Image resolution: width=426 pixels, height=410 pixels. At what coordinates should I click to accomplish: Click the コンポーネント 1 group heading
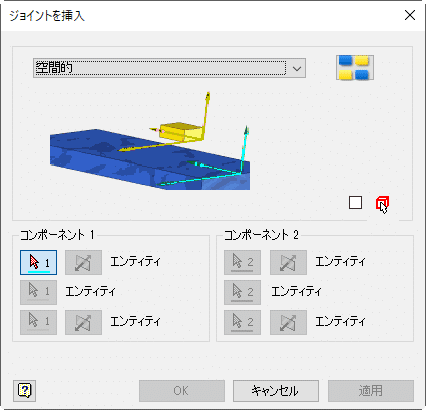(57, 235)
